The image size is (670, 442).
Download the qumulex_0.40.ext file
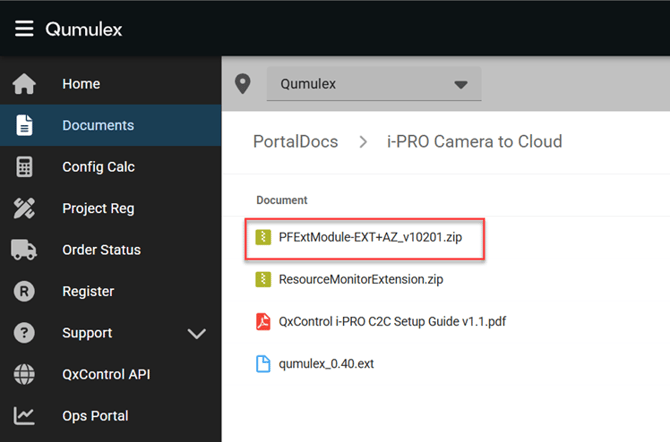pyautogui.click(x=327, y=363)
